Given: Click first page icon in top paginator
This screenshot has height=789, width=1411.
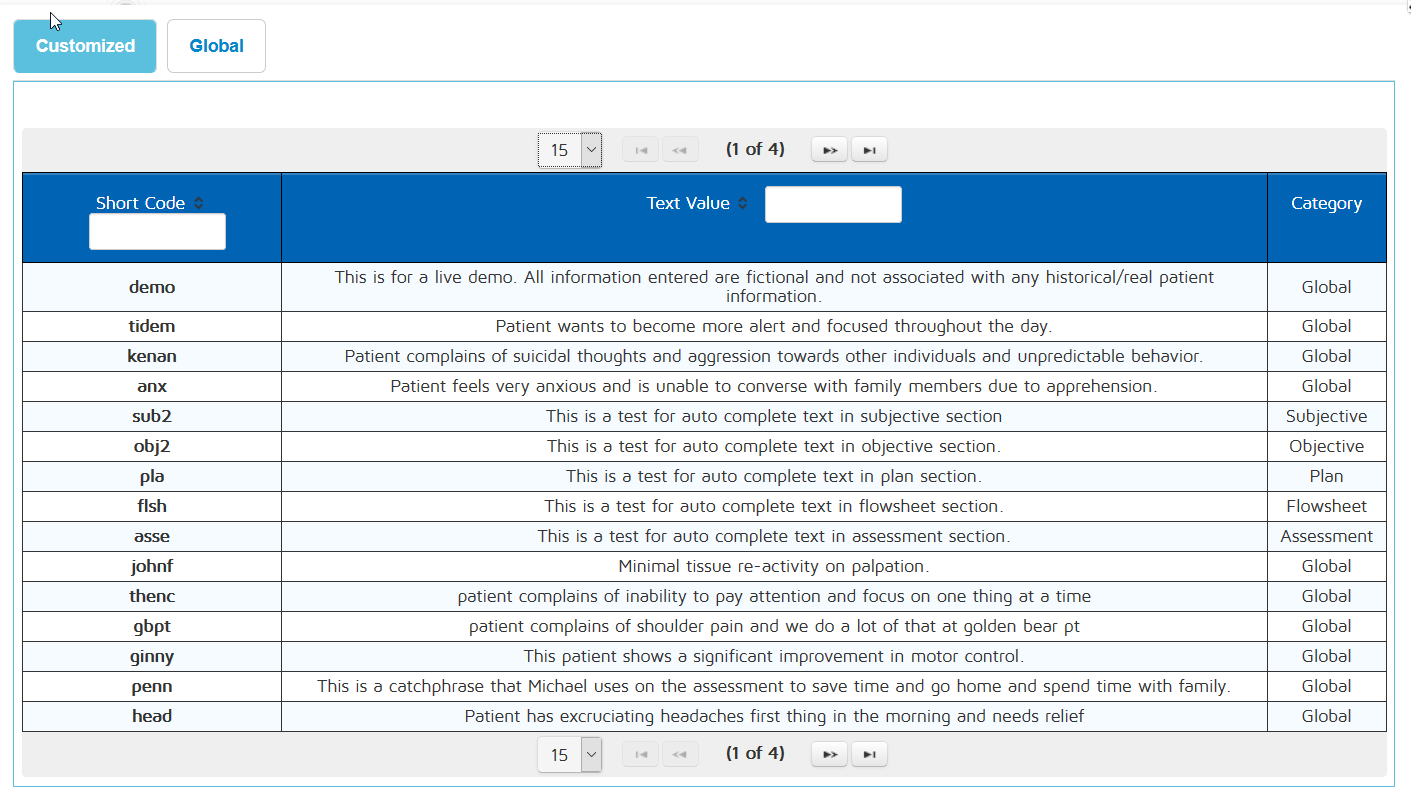Looking at the screenshot, I should point(640,150).
